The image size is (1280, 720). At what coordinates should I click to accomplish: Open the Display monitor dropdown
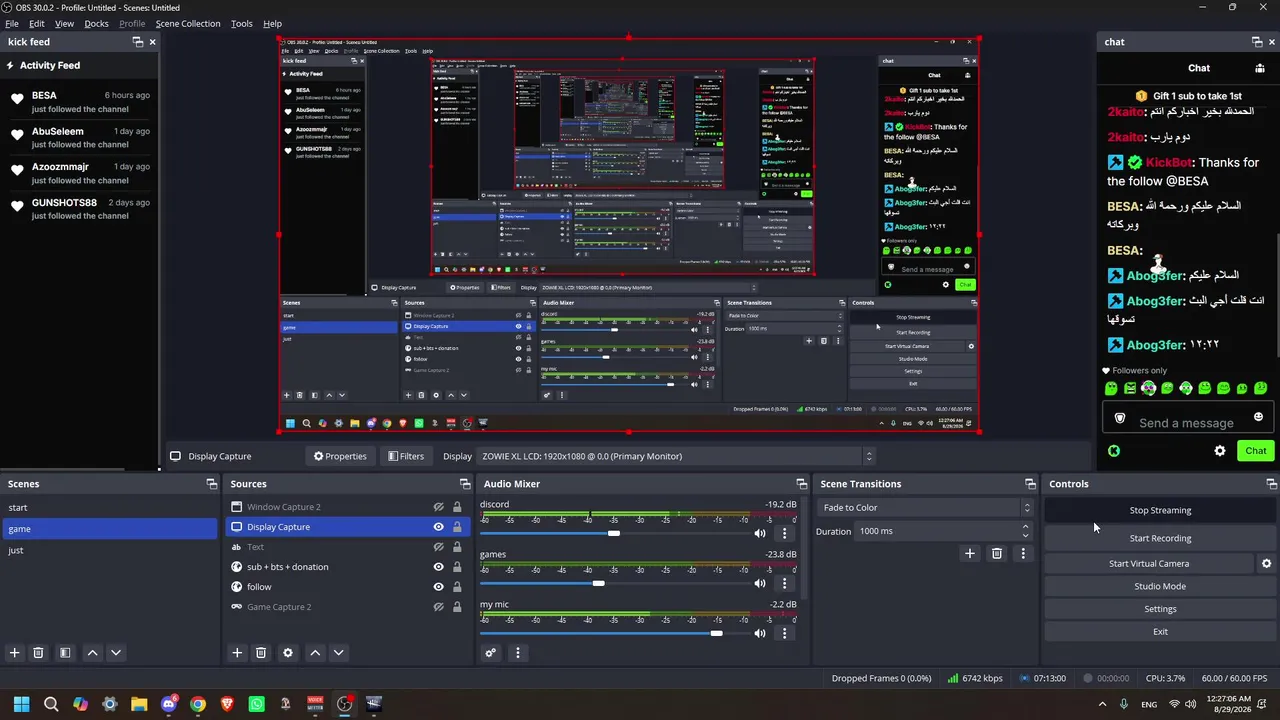click(x=677, y=456)
